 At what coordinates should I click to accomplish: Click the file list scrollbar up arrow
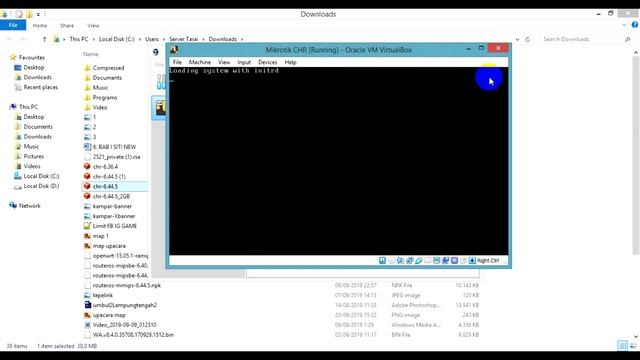coord(636,53)
